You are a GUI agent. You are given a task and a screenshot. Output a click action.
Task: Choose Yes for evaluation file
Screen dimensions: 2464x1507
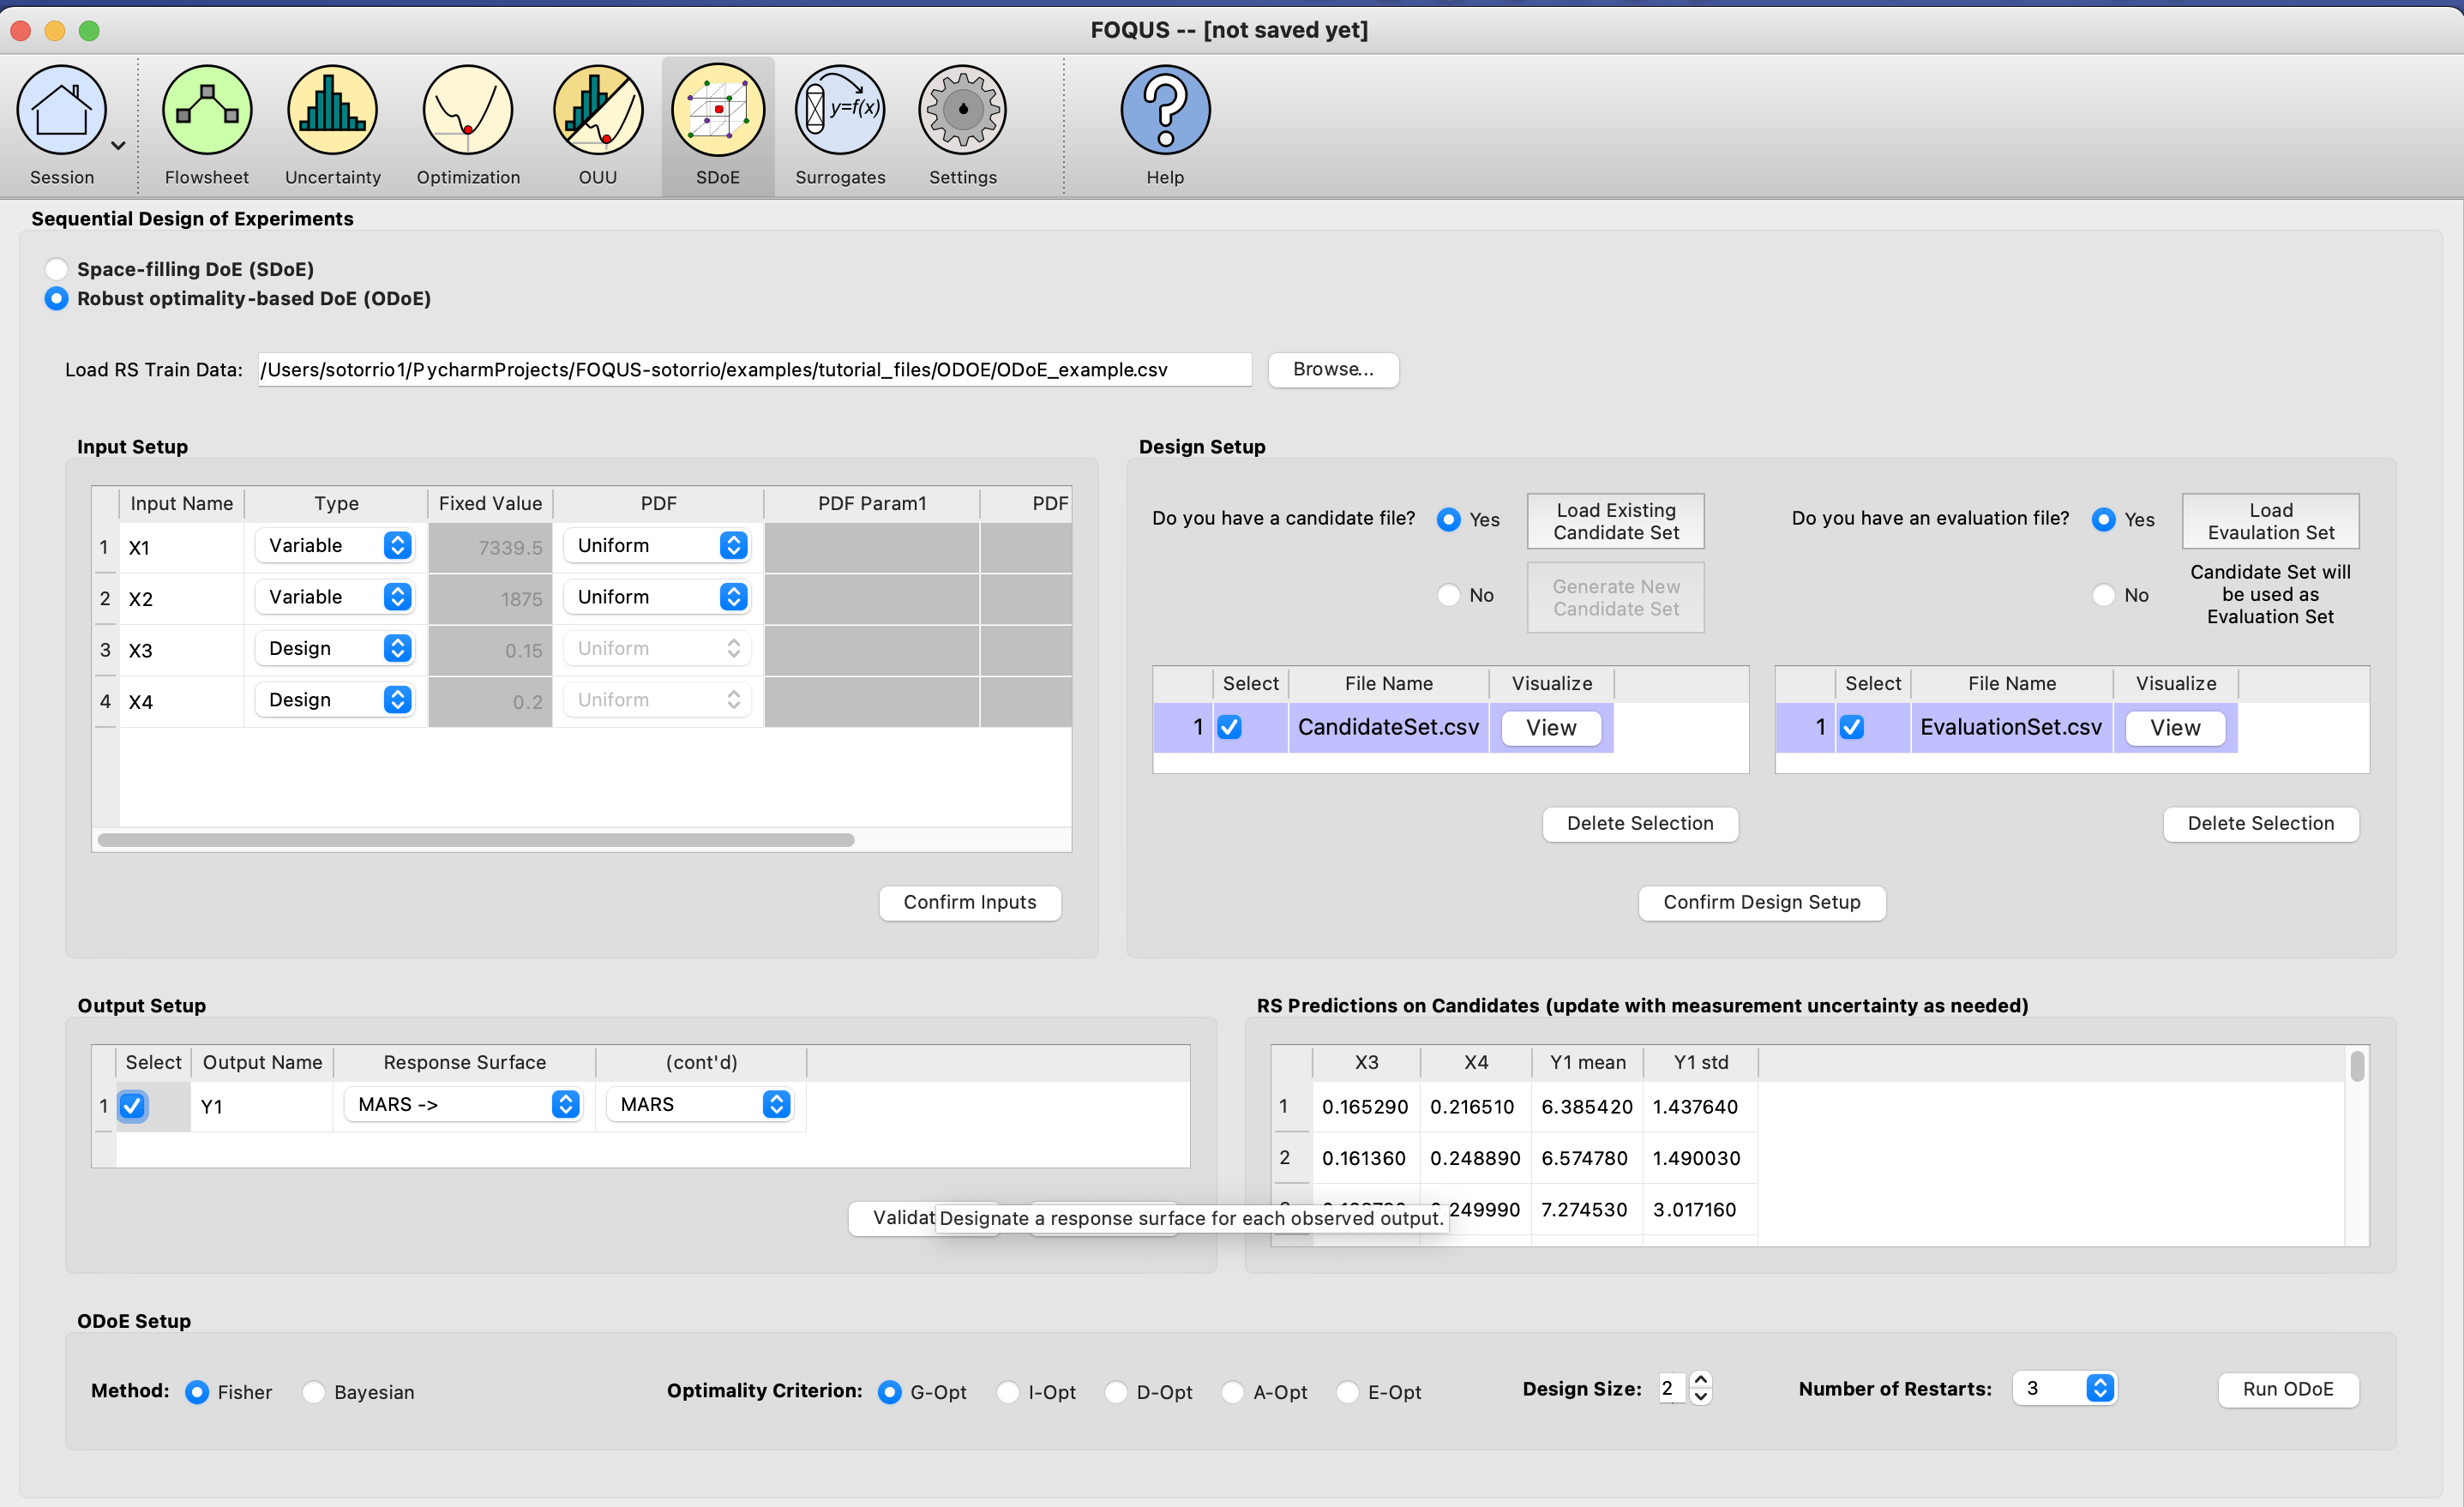[x=2103, y=519]
